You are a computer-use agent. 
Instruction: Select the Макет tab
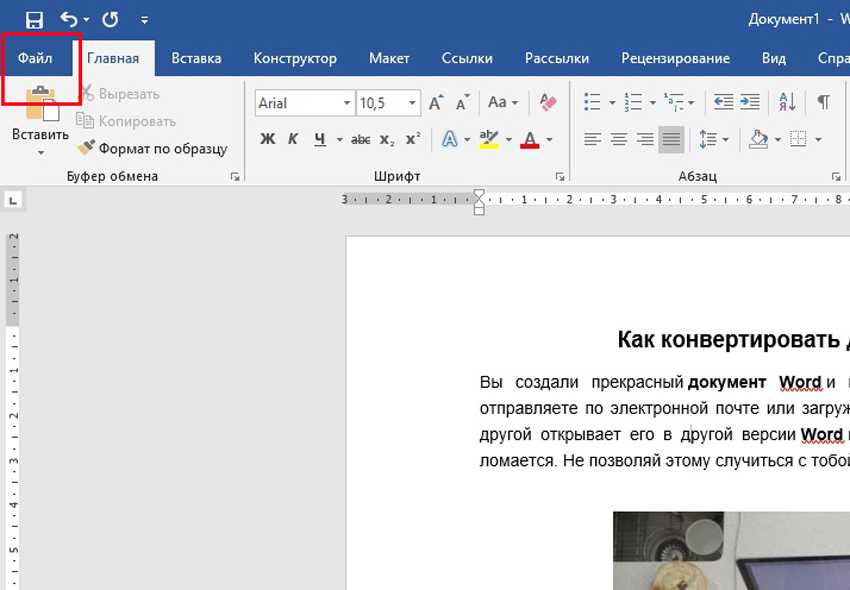click(389, 58)
